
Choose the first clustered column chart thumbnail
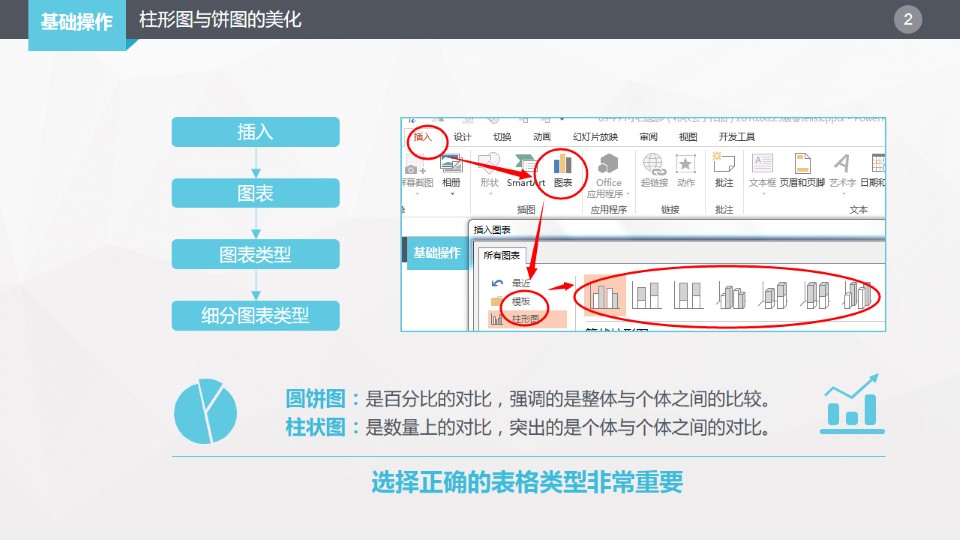click(x=604, y=295)
